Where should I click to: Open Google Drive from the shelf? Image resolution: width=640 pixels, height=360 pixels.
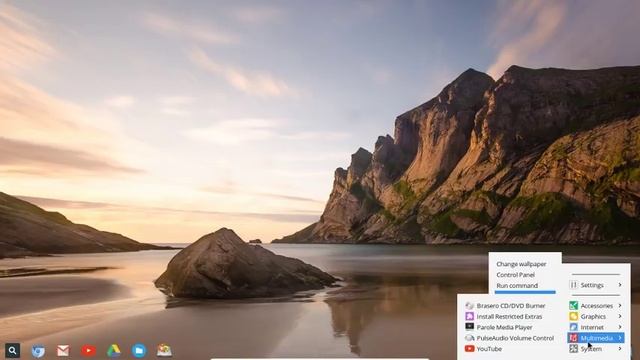pos(113,351)
